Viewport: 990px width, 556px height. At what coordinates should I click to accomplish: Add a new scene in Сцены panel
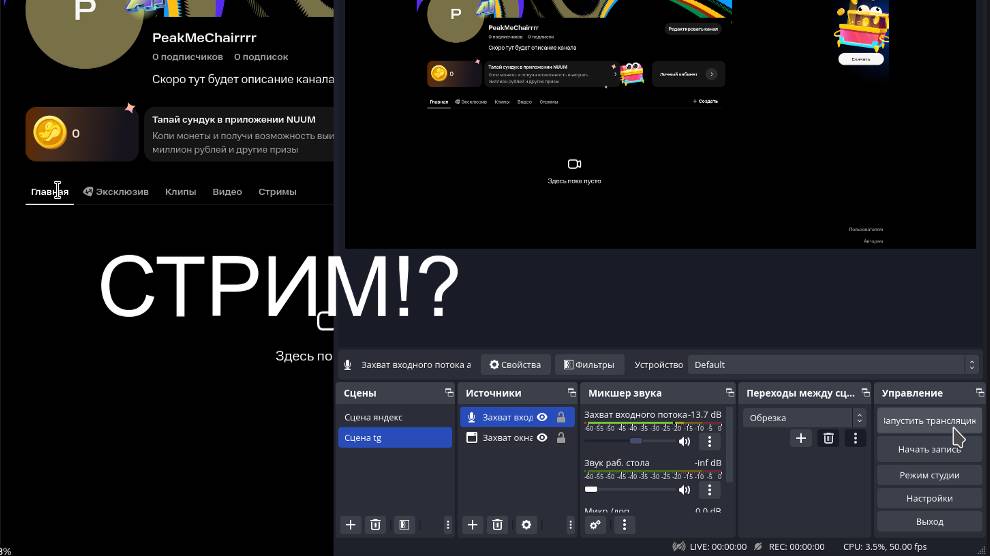tap(350, 524)
